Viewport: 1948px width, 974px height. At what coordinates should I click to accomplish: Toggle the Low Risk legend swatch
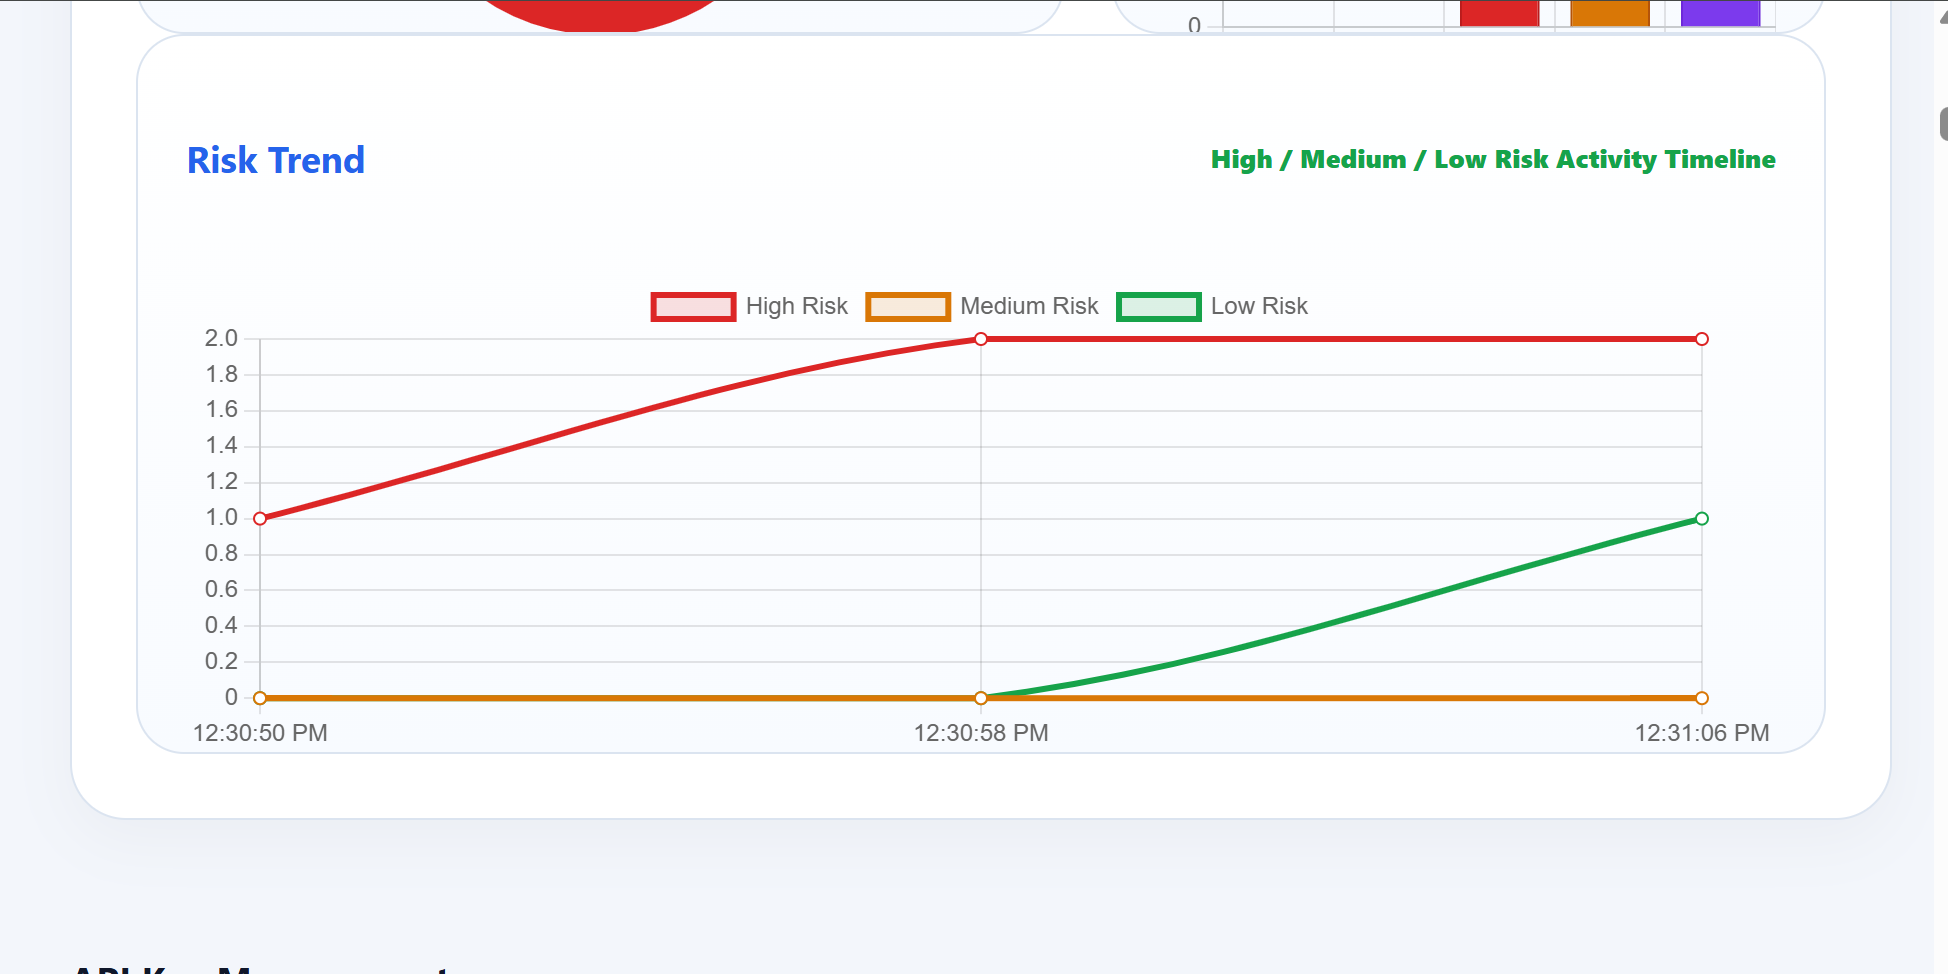[x=1158, y=307]
